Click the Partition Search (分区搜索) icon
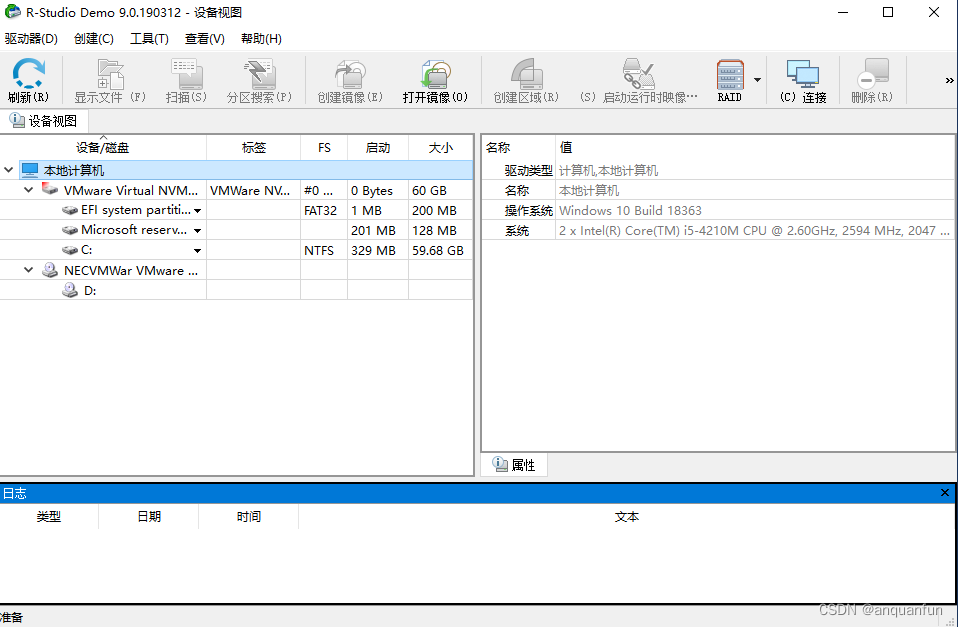This screenshot has height=627, width=958. [260, 75]
